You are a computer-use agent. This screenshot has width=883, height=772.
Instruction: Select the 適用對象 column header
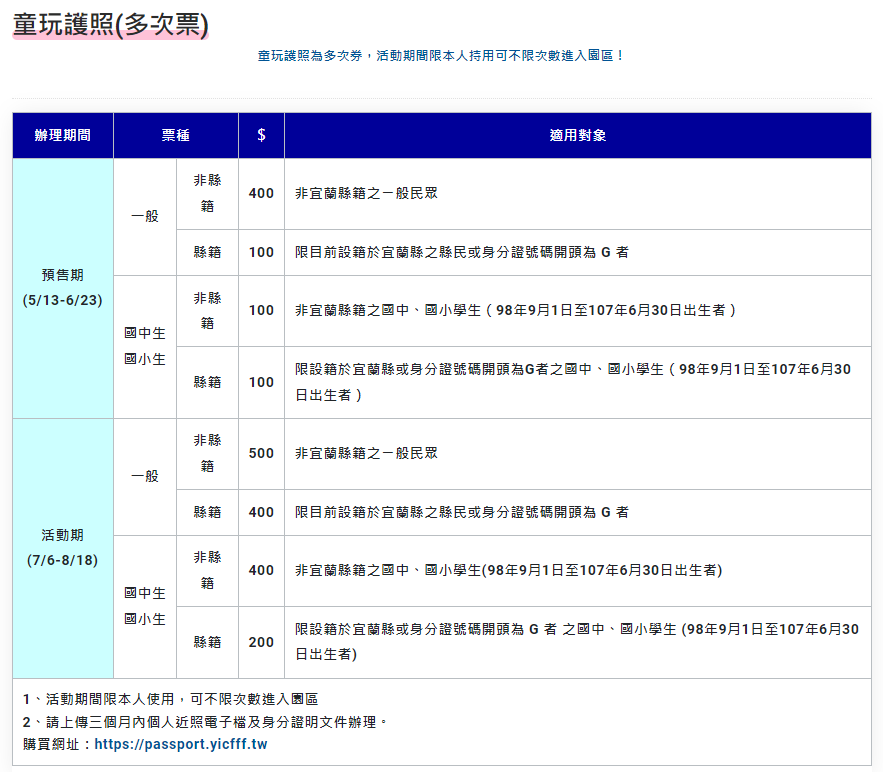click(x=578, y=135)
